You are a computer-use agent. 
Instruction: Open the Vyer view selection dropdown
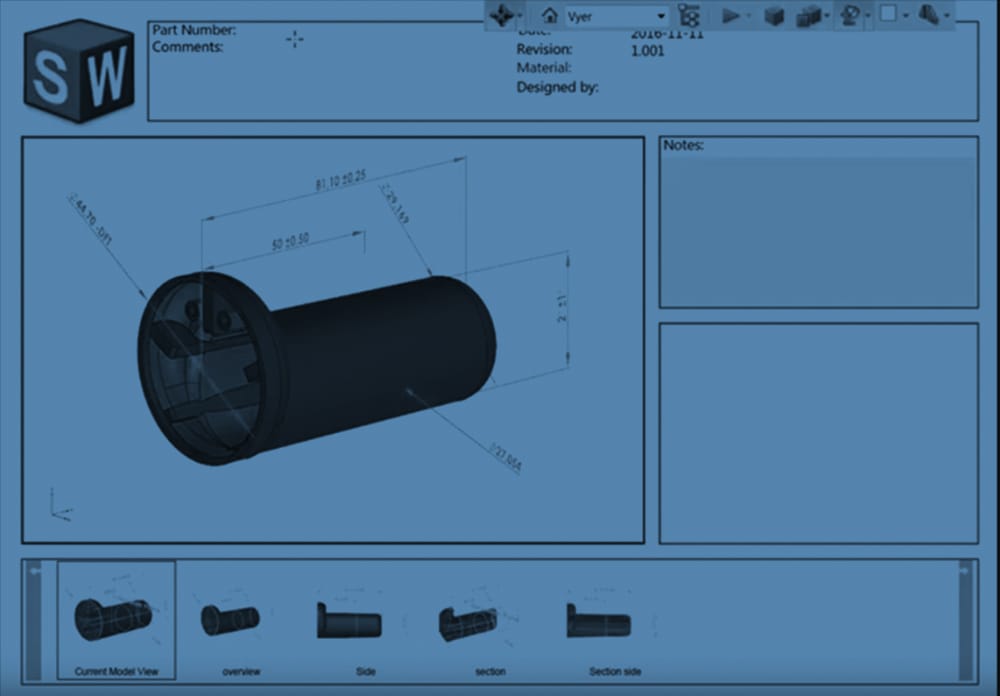[x=661, y=16]
